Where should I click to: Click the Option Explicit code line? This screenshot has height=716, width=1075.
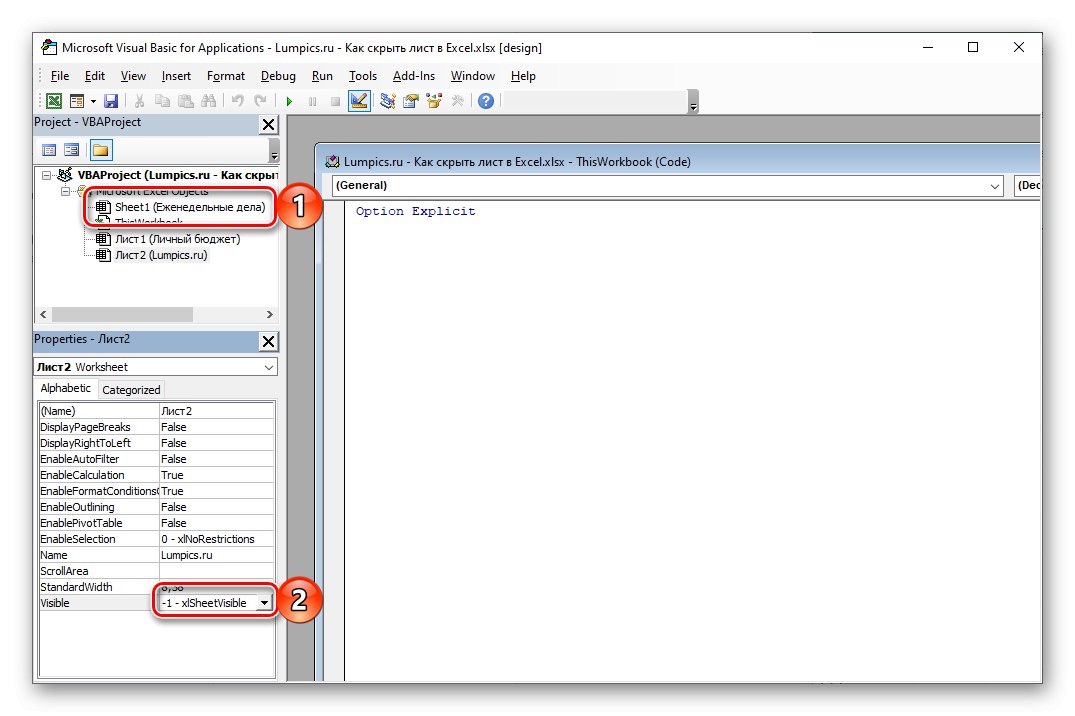415,211
